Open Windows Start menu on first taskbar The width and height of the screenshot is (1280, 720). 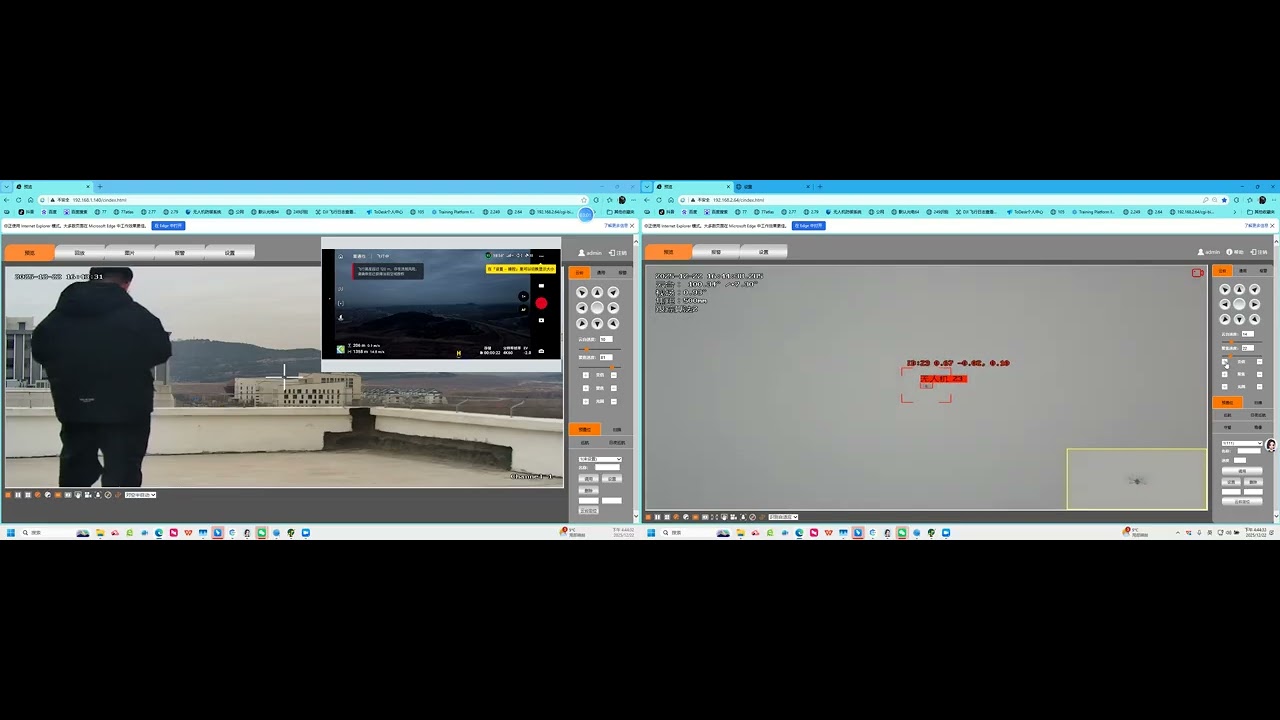tap(11, 533)
